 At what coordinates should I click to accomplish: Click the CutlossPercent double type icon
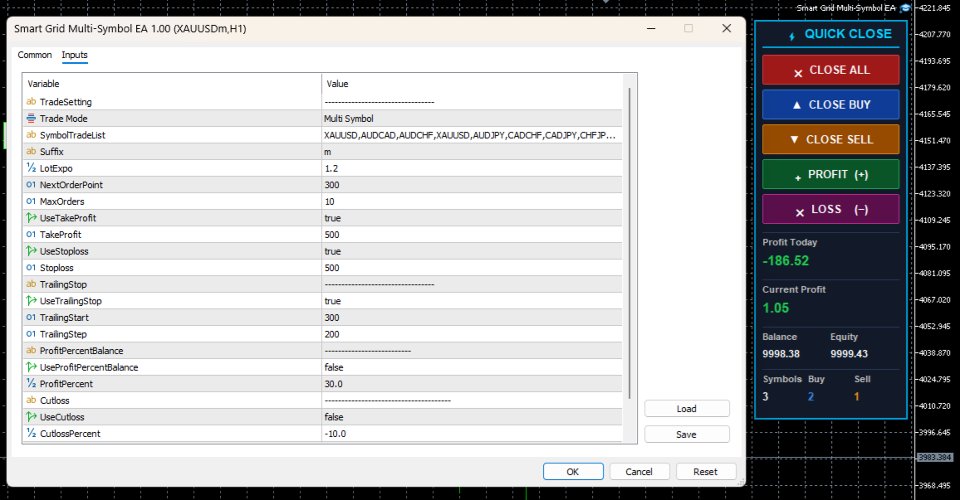pos(31,433)
